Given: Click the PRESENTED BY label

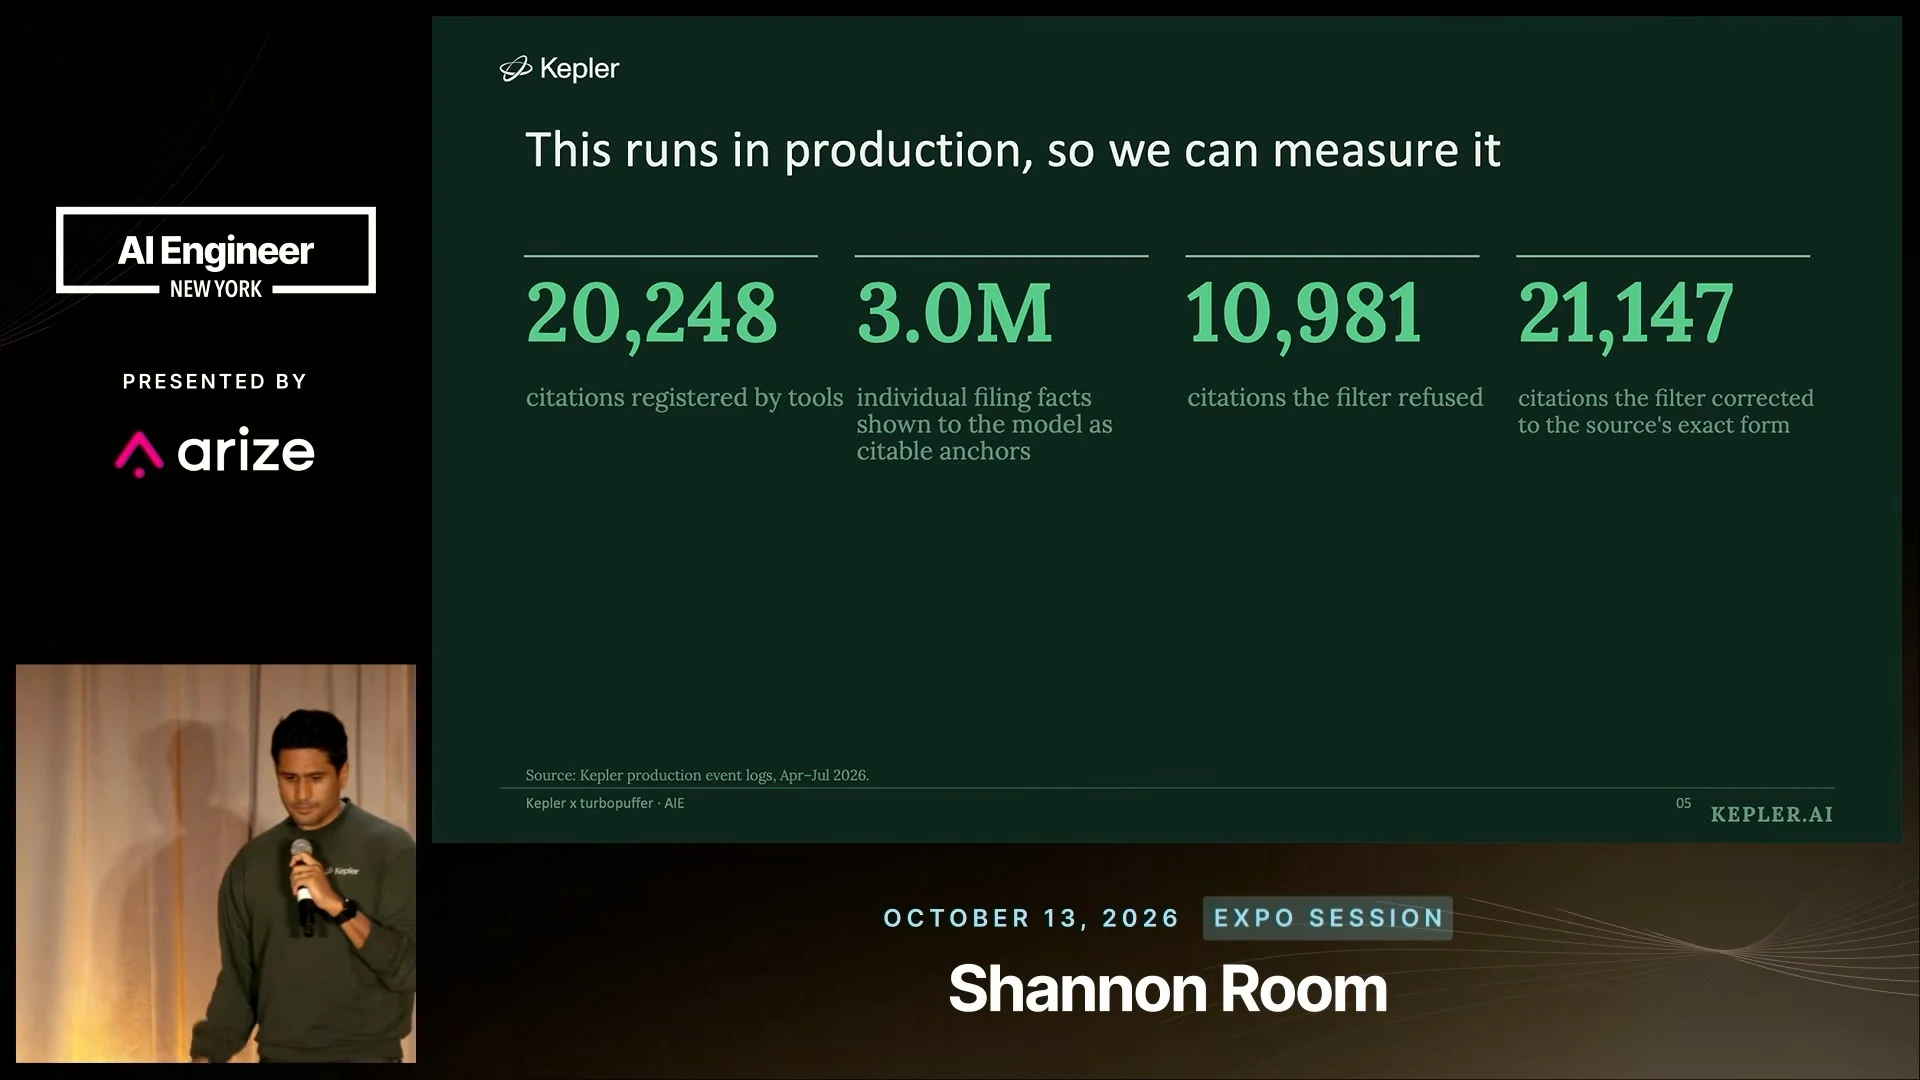Looking at the screenshot, I should (x=215, y=381).
